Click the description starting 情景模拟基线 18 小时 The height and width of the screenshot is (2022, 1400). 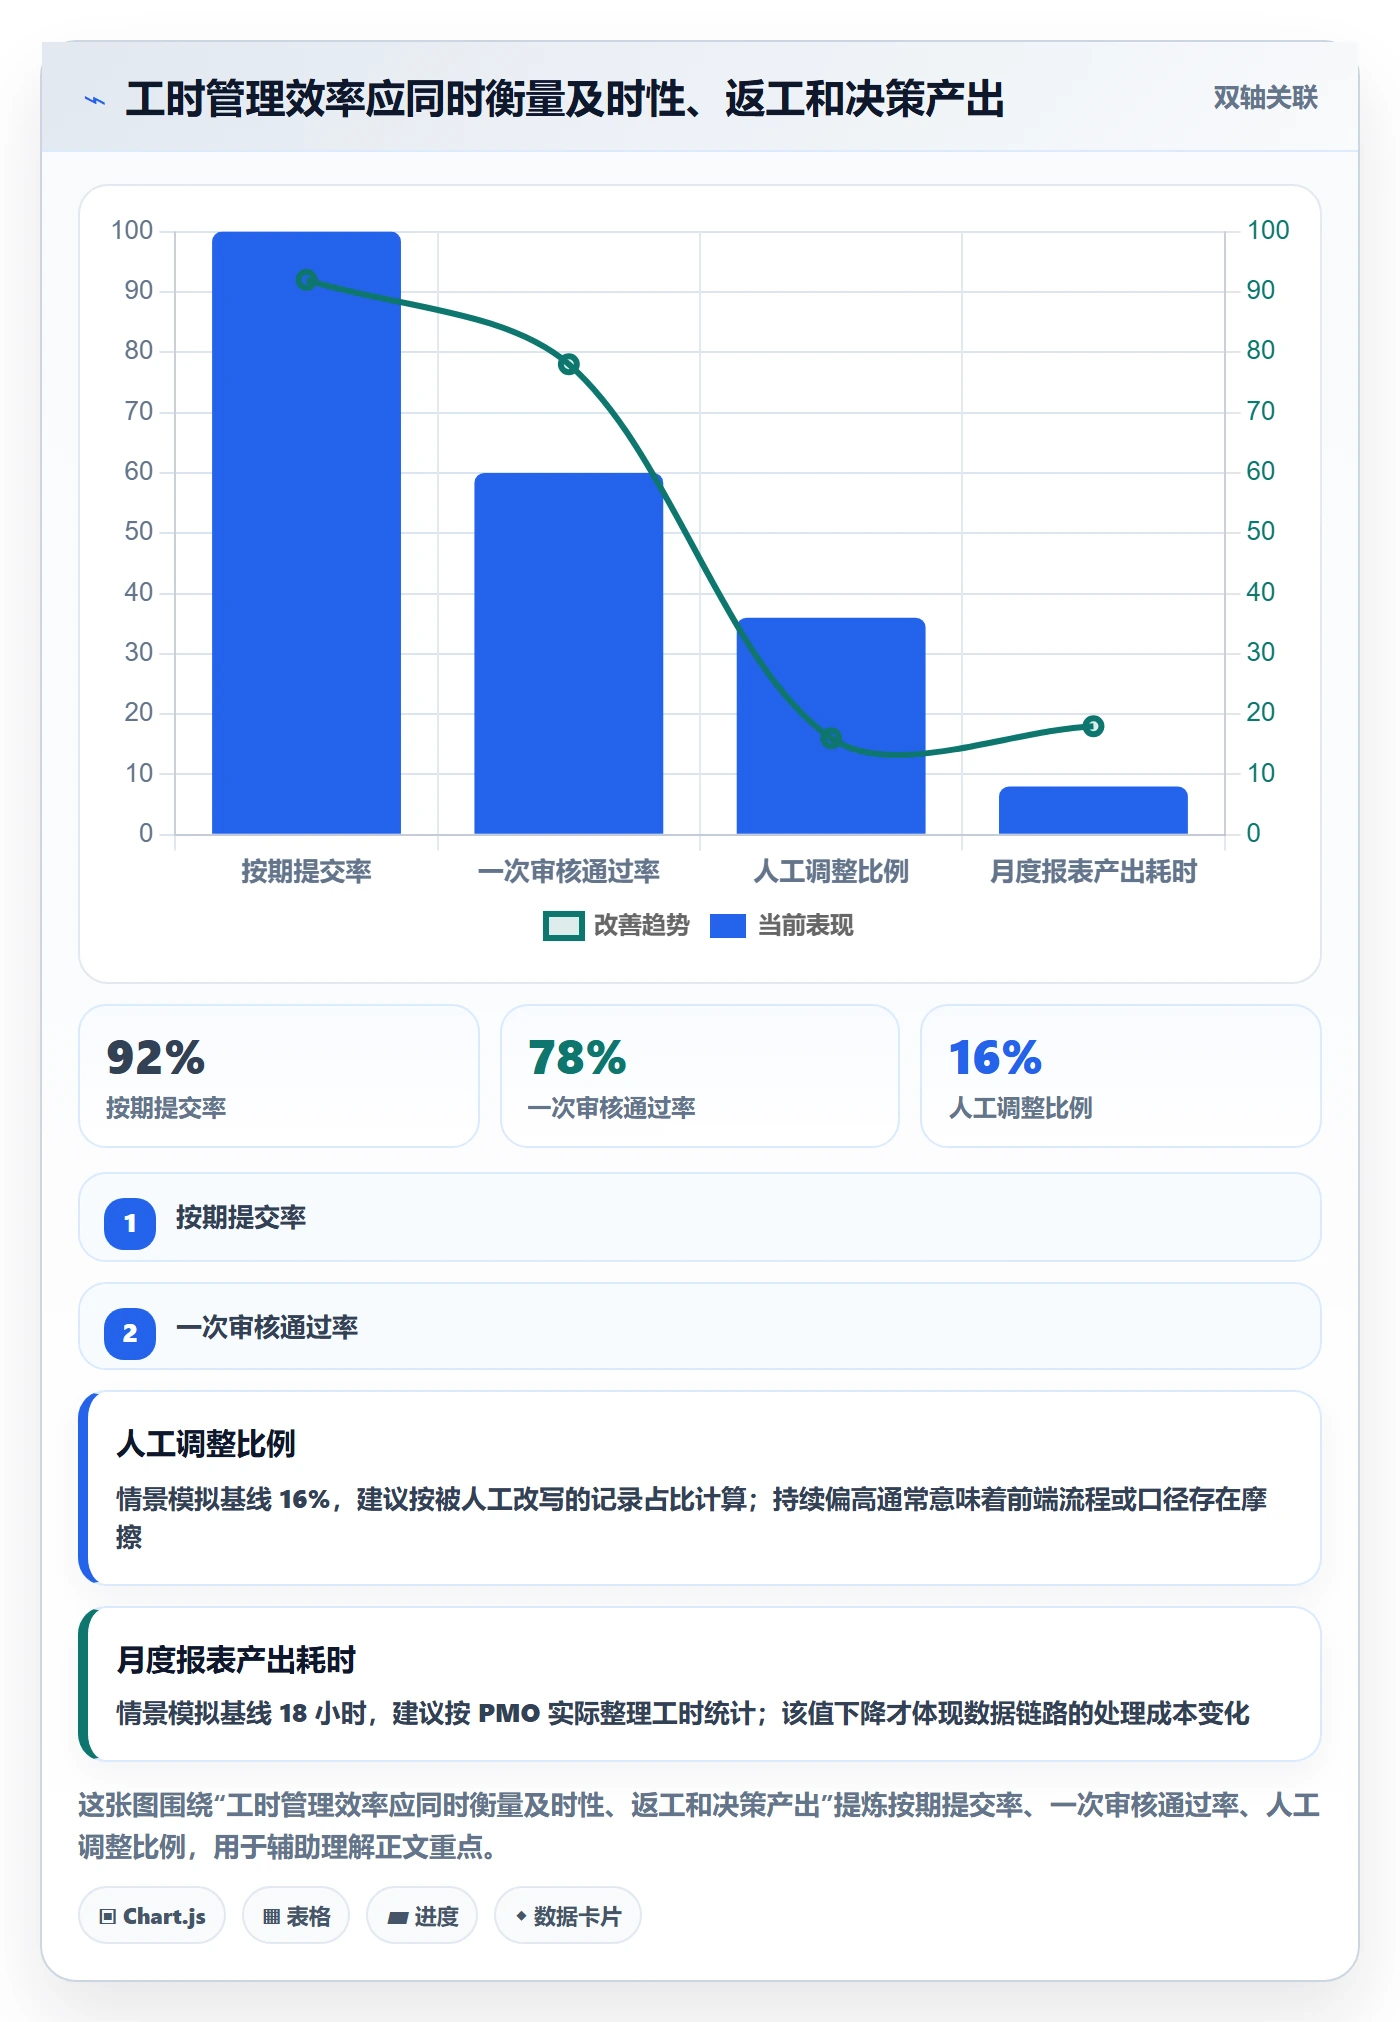pos(683,1714)
